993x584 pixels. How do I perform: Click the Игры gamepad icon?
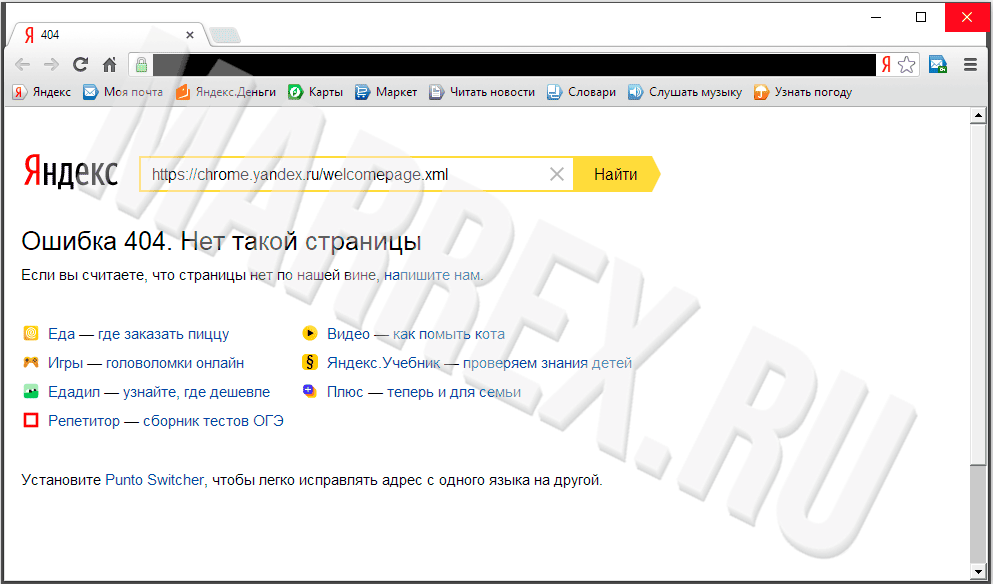(x=30, y=362)
